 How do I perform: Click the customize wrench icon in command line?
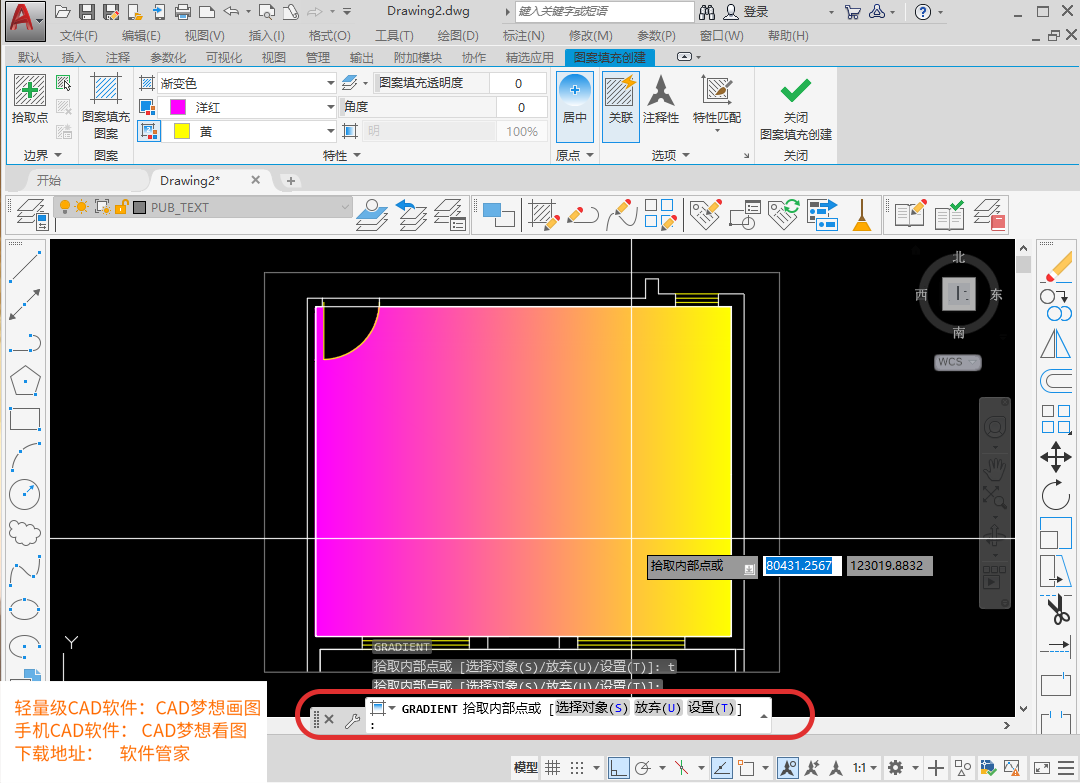click(x=352, y=720)
